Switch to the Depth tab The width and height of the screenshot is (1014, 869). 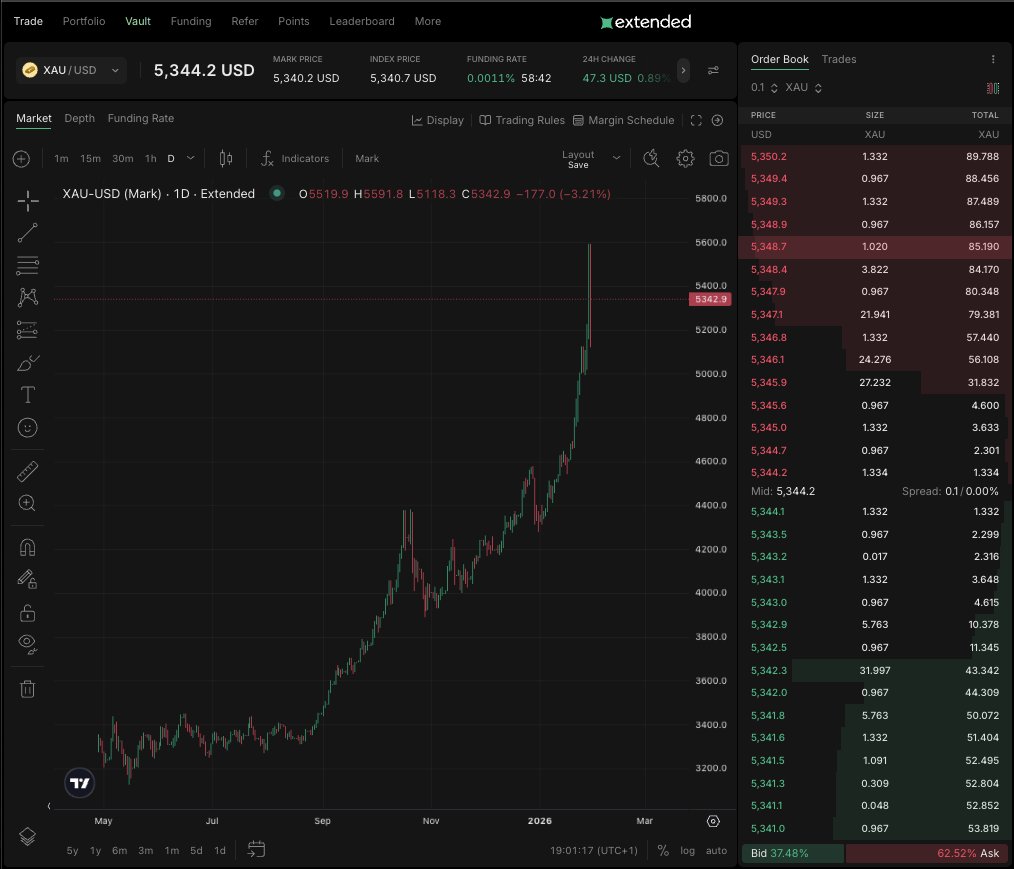point(80,118)
